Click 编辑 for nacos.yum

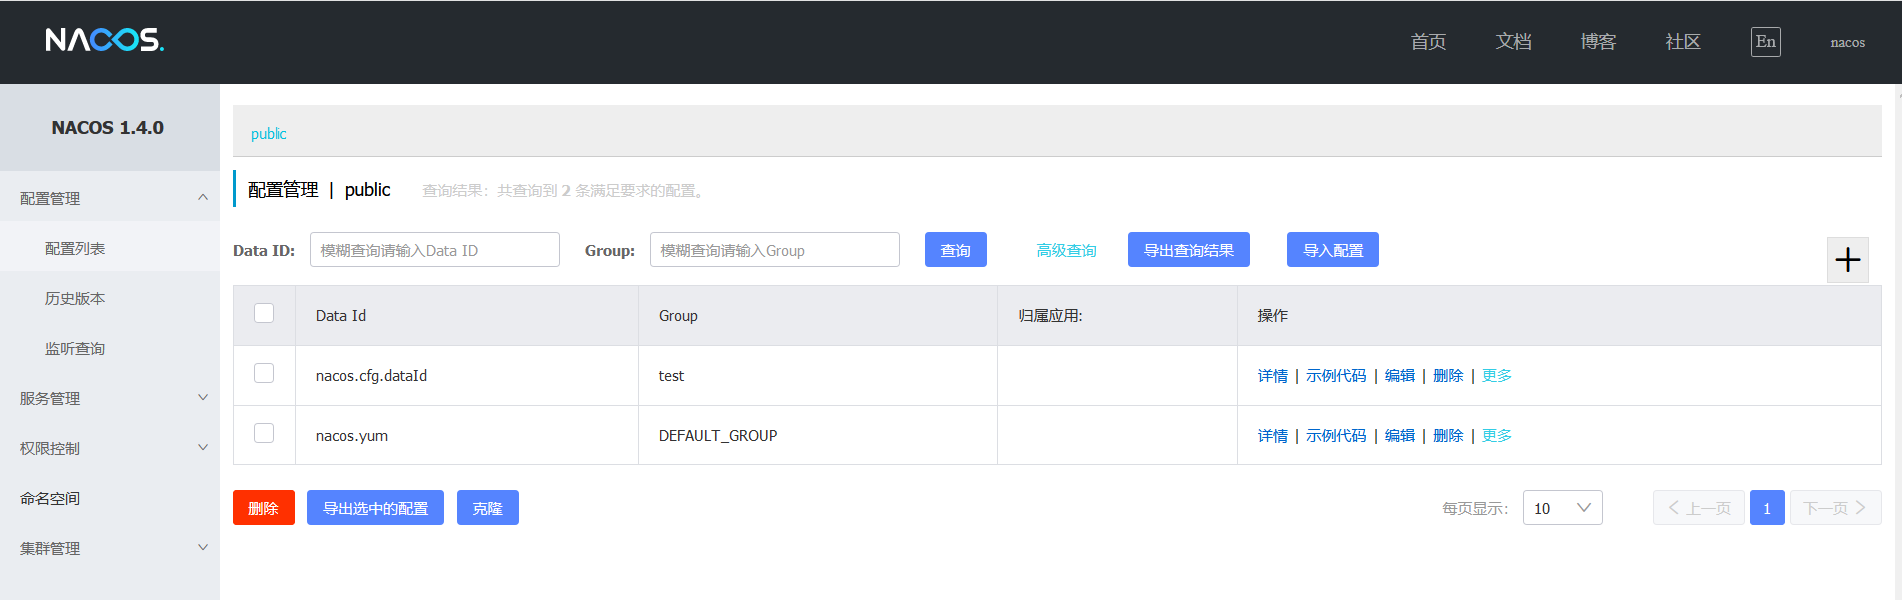(1399, 436)
